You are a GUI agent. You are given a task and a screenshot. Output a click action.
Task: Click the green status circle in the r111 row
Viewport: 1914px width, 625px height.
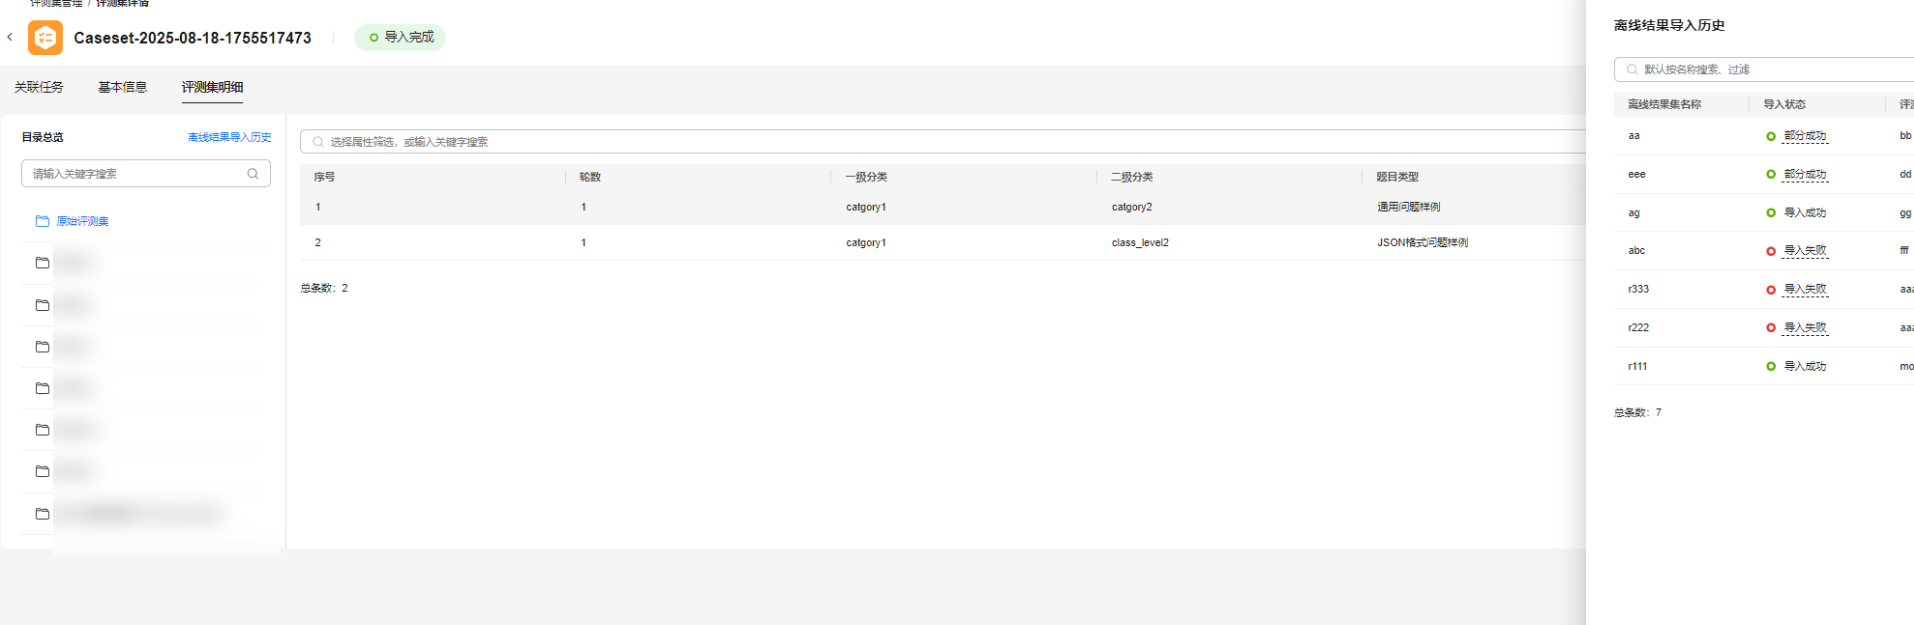click(x=1771, y=367)
